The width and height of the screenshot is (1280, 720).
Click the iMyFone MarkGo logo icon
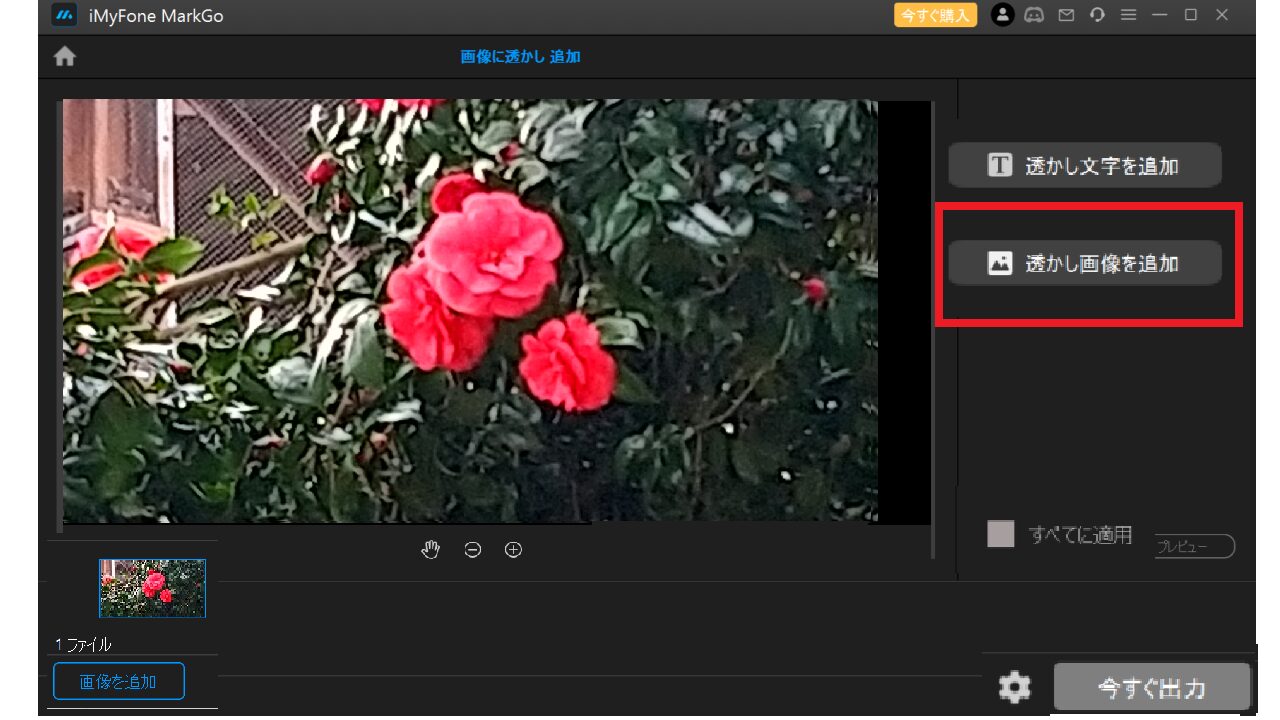65,15
